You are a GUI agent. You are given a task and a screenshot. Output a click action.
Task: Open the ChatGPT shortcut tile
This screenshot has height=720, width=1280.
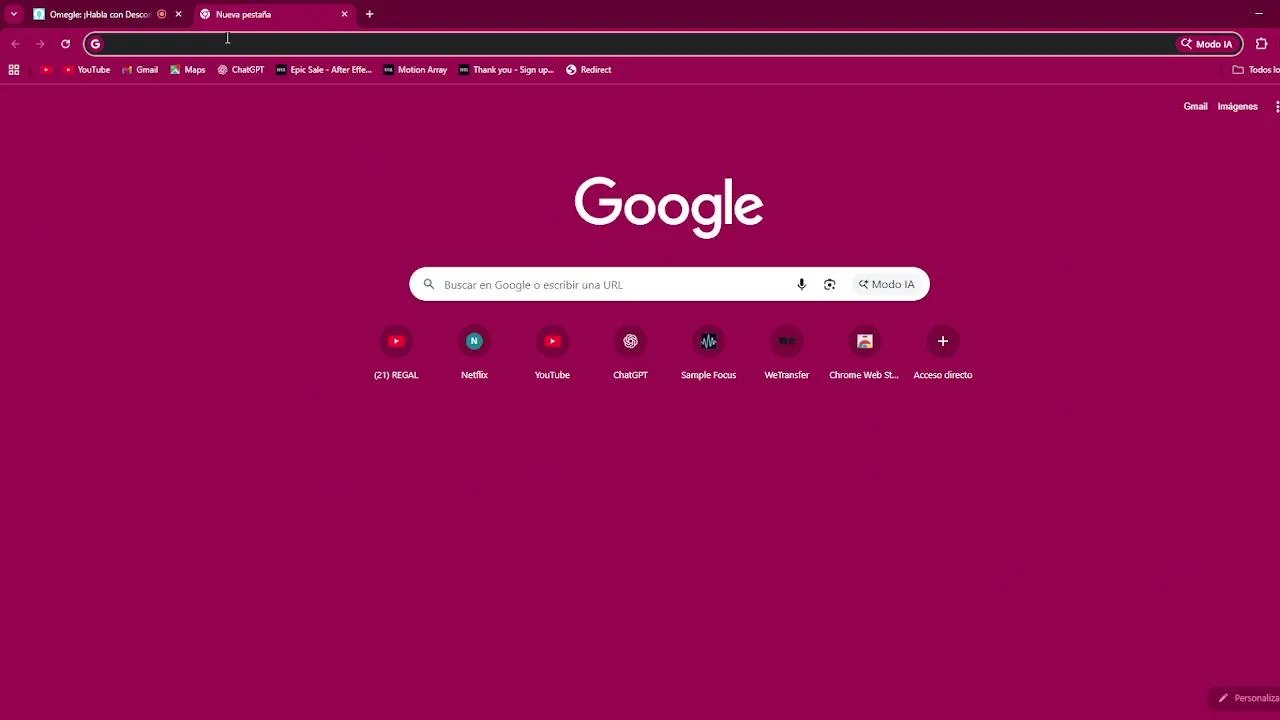[x=630, y=354]
